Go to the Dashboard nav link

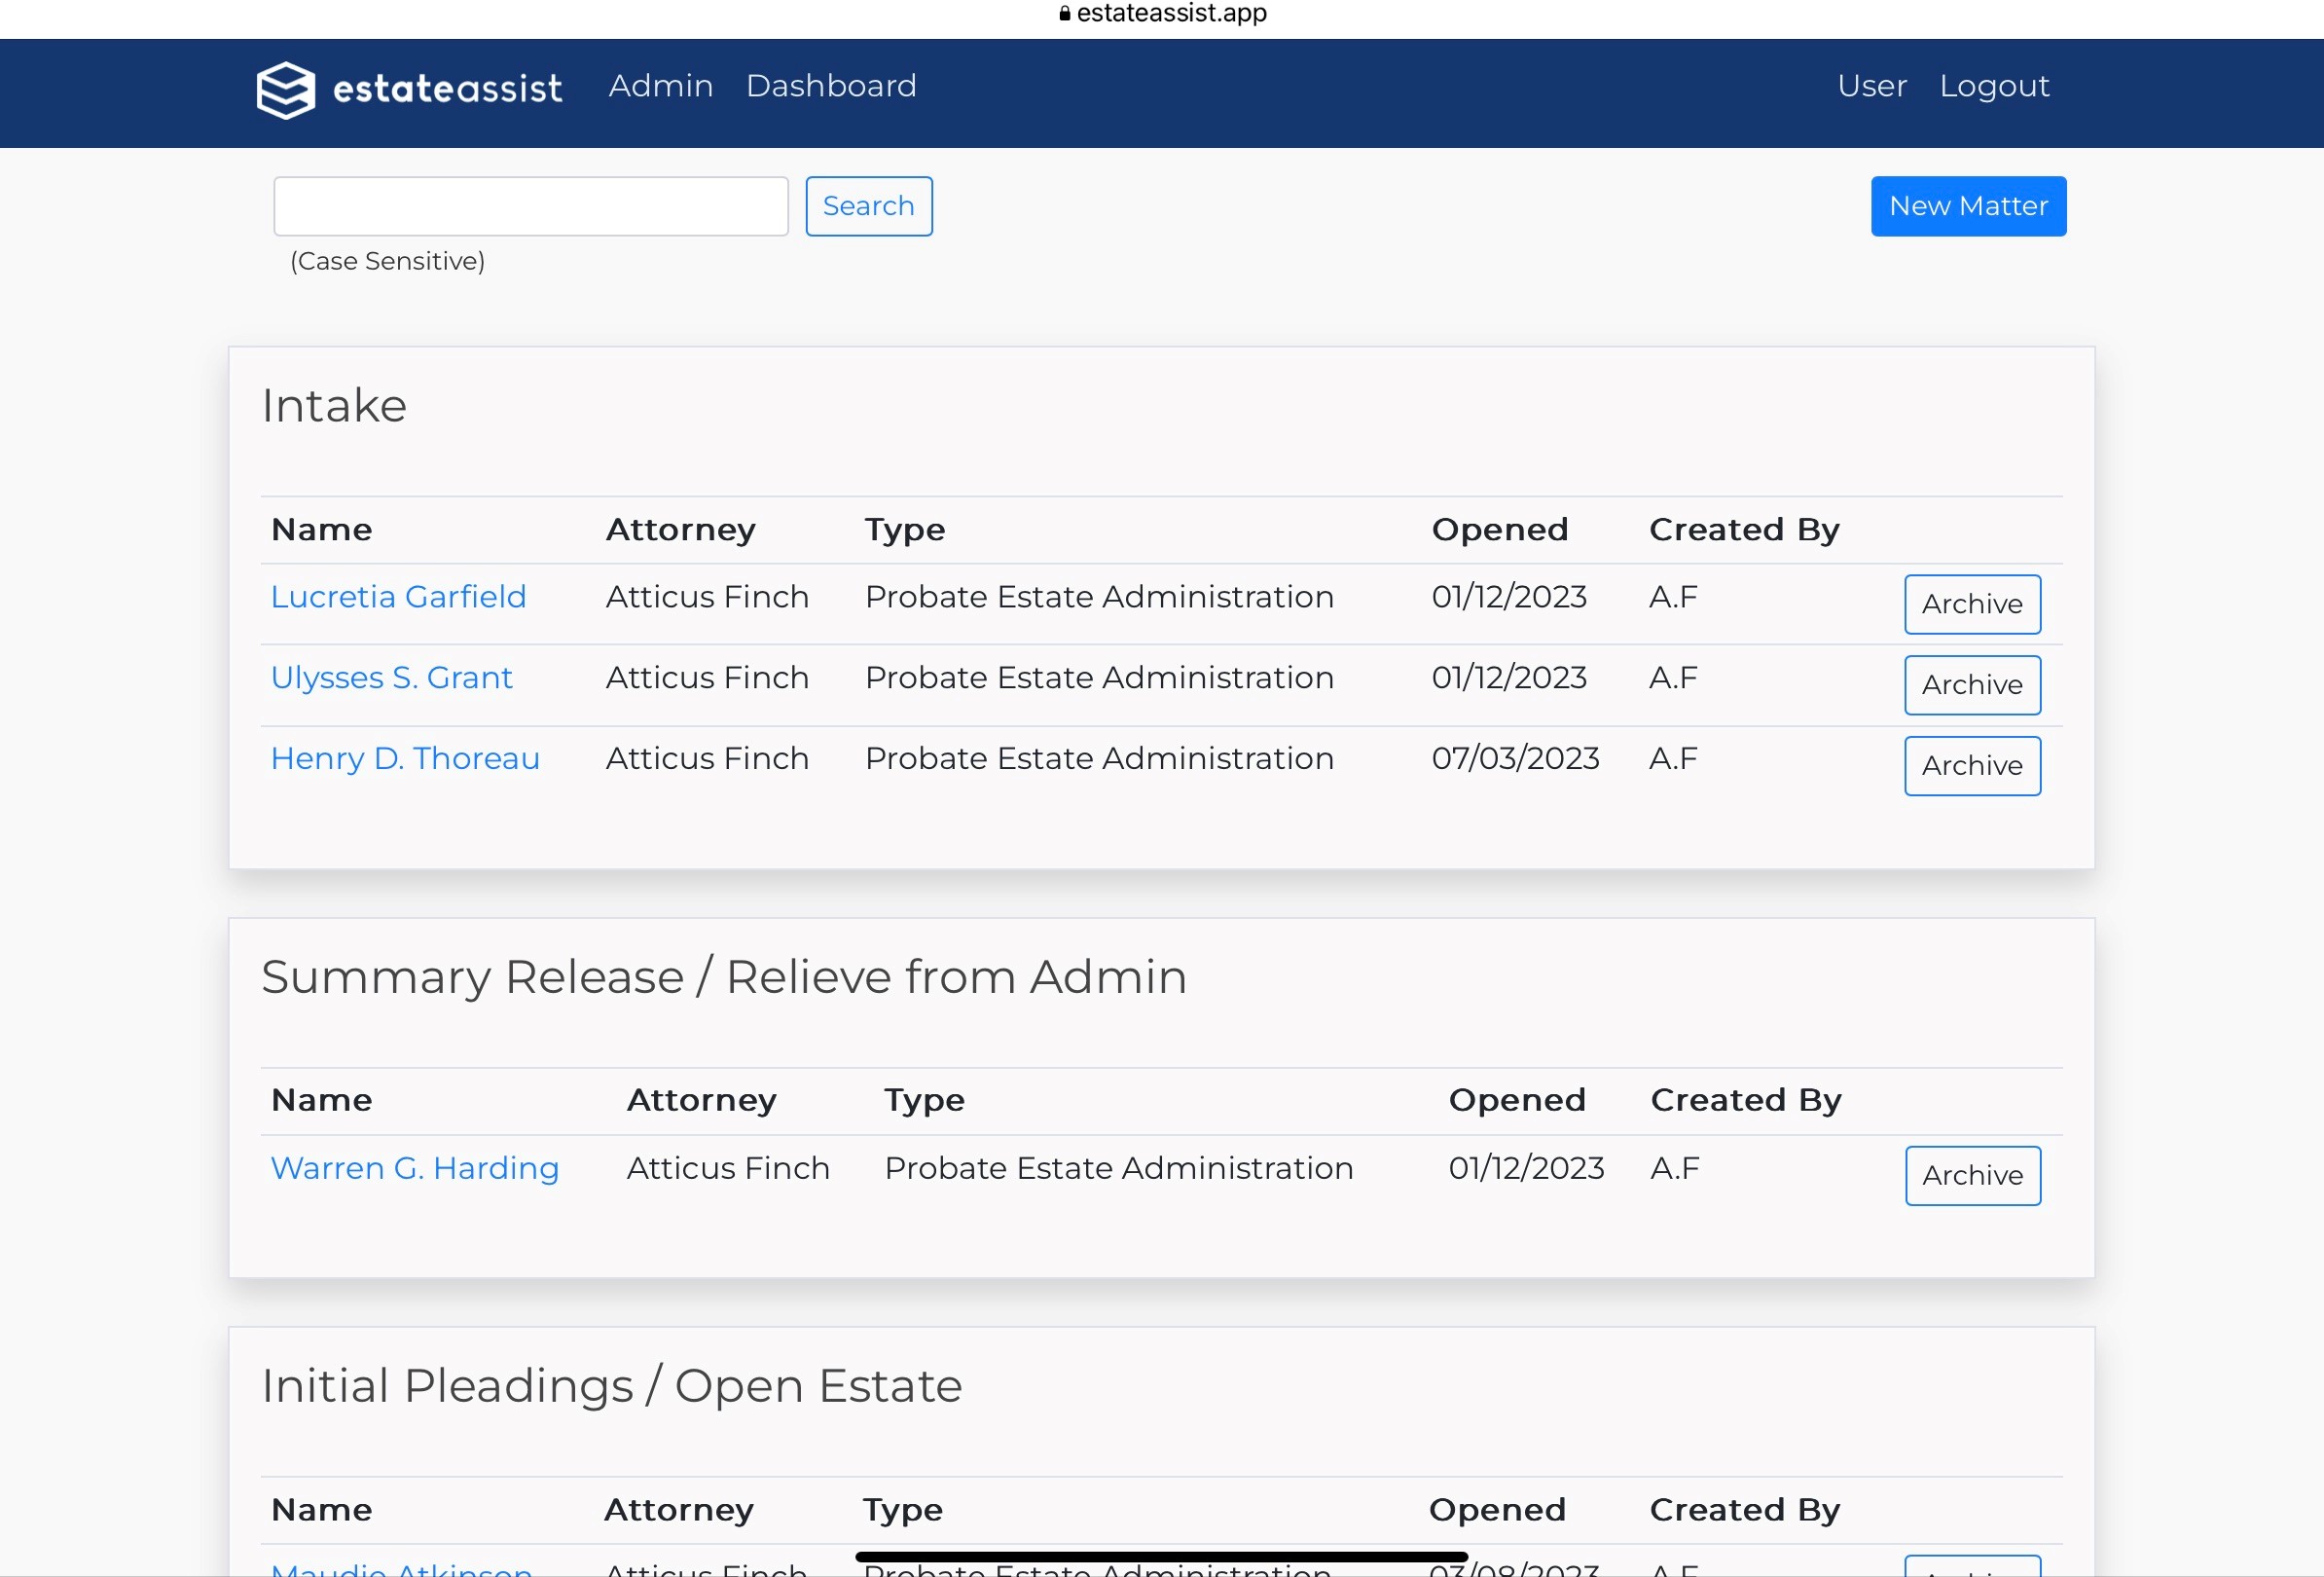pyautogui.click(x=831, y=86)
